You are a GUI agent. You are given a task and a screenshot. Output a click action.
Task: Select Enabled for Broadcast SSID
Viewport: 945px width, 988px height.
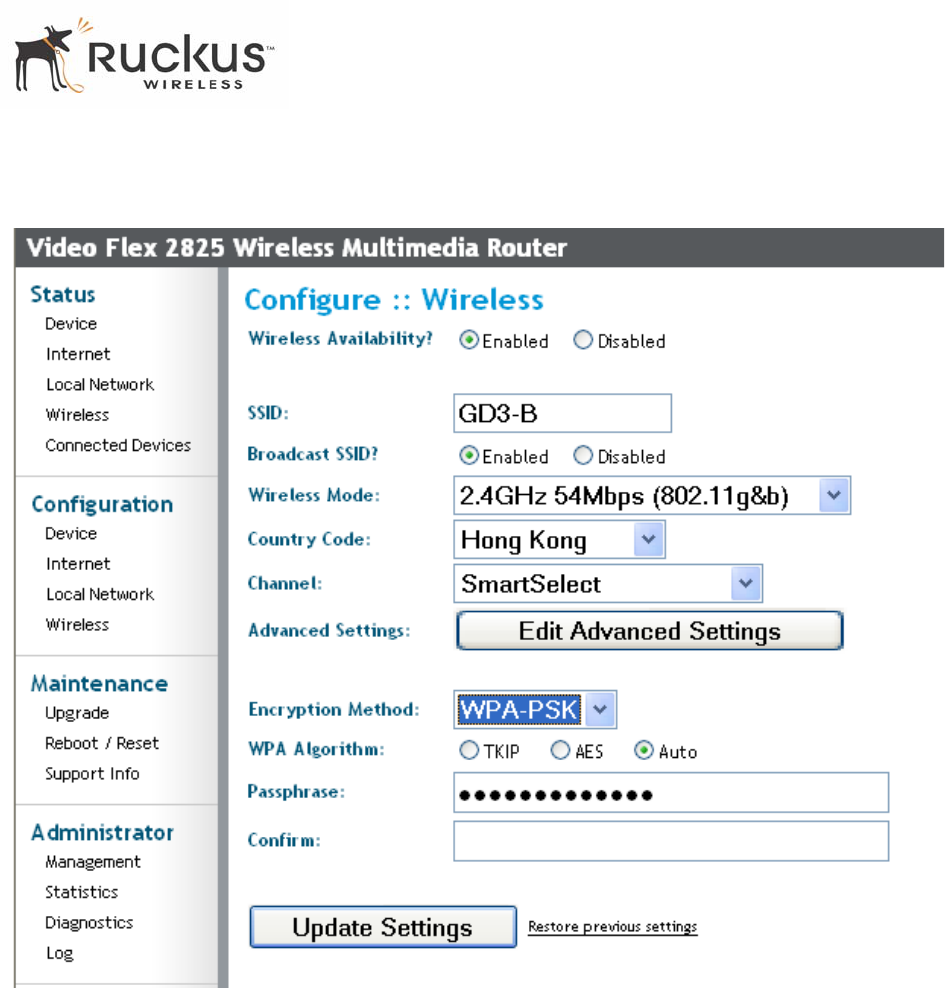click(x=469, y=456)
